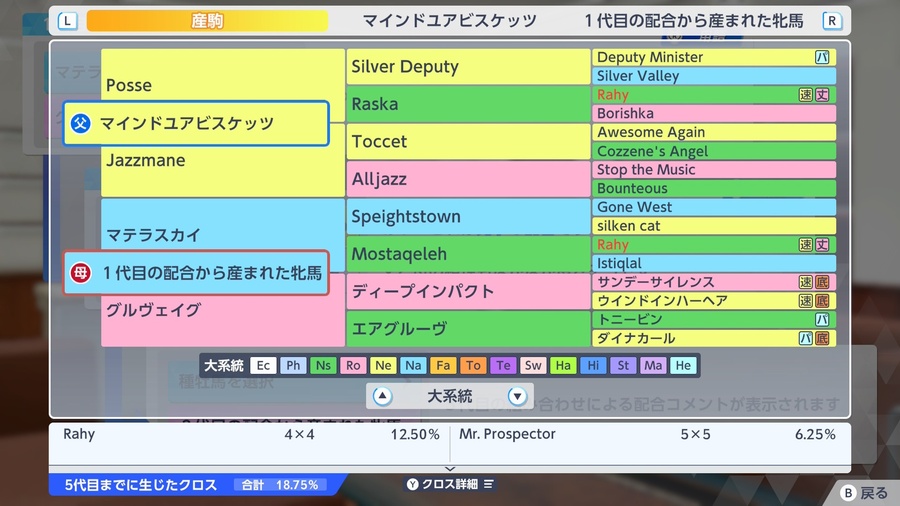This screenshot has height=506, width=900.
Task: Select the Hi lineage swatch
Action: pyautogui.click(x=593, y=365)
